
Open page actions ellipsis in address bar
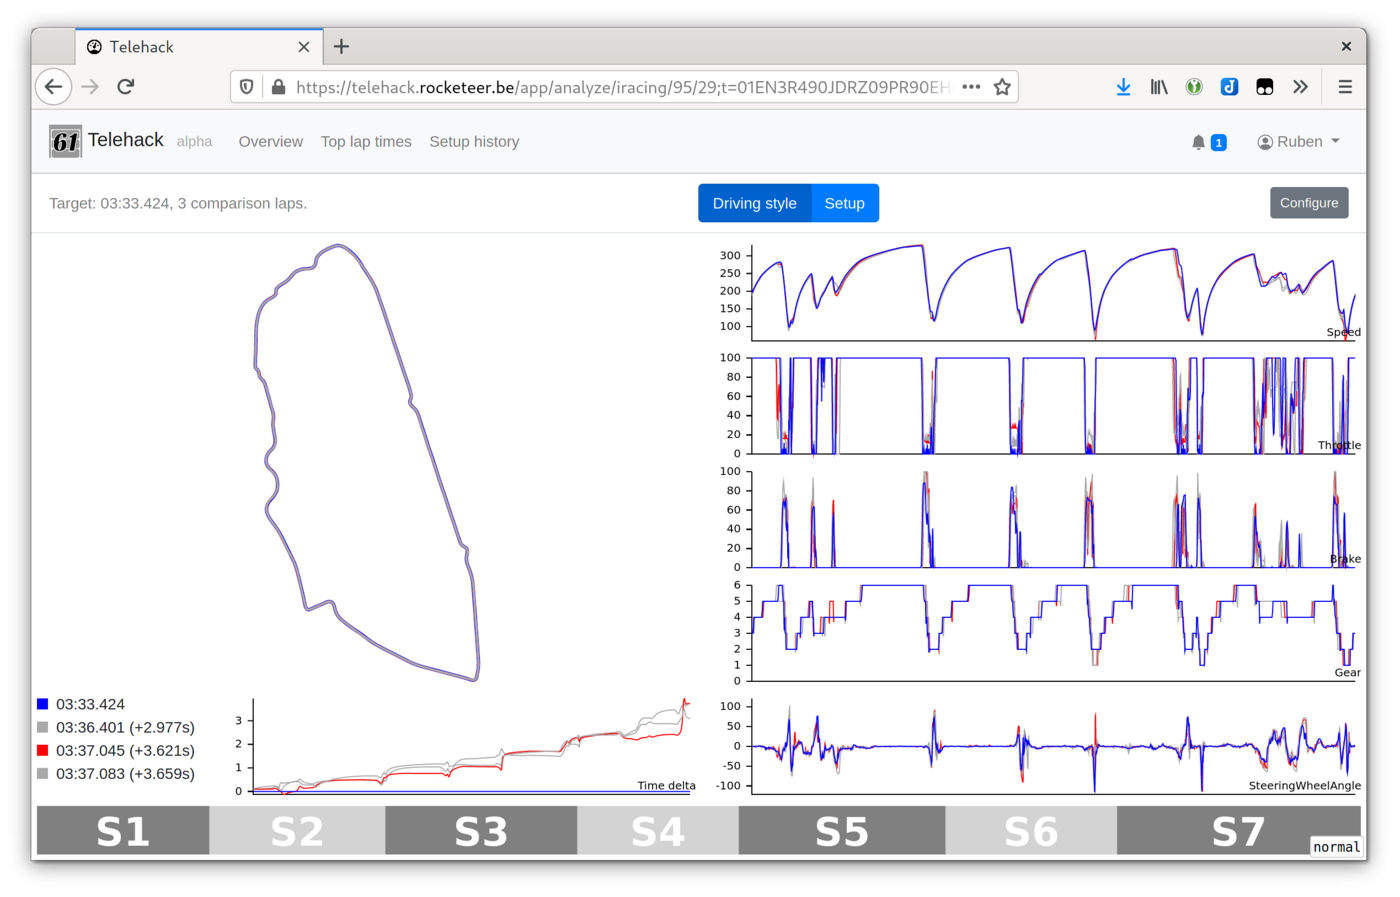tap(971, 87)
